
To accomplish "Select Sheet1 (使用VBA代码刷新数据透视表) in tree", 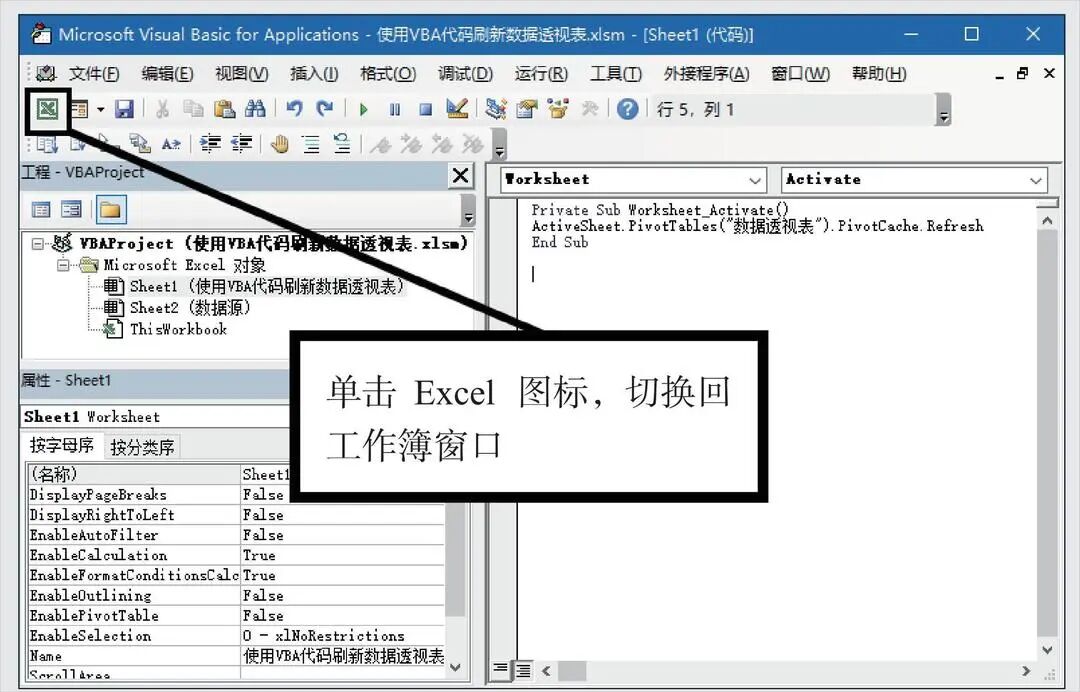I will pyautogui.click(x=267, y=286).
